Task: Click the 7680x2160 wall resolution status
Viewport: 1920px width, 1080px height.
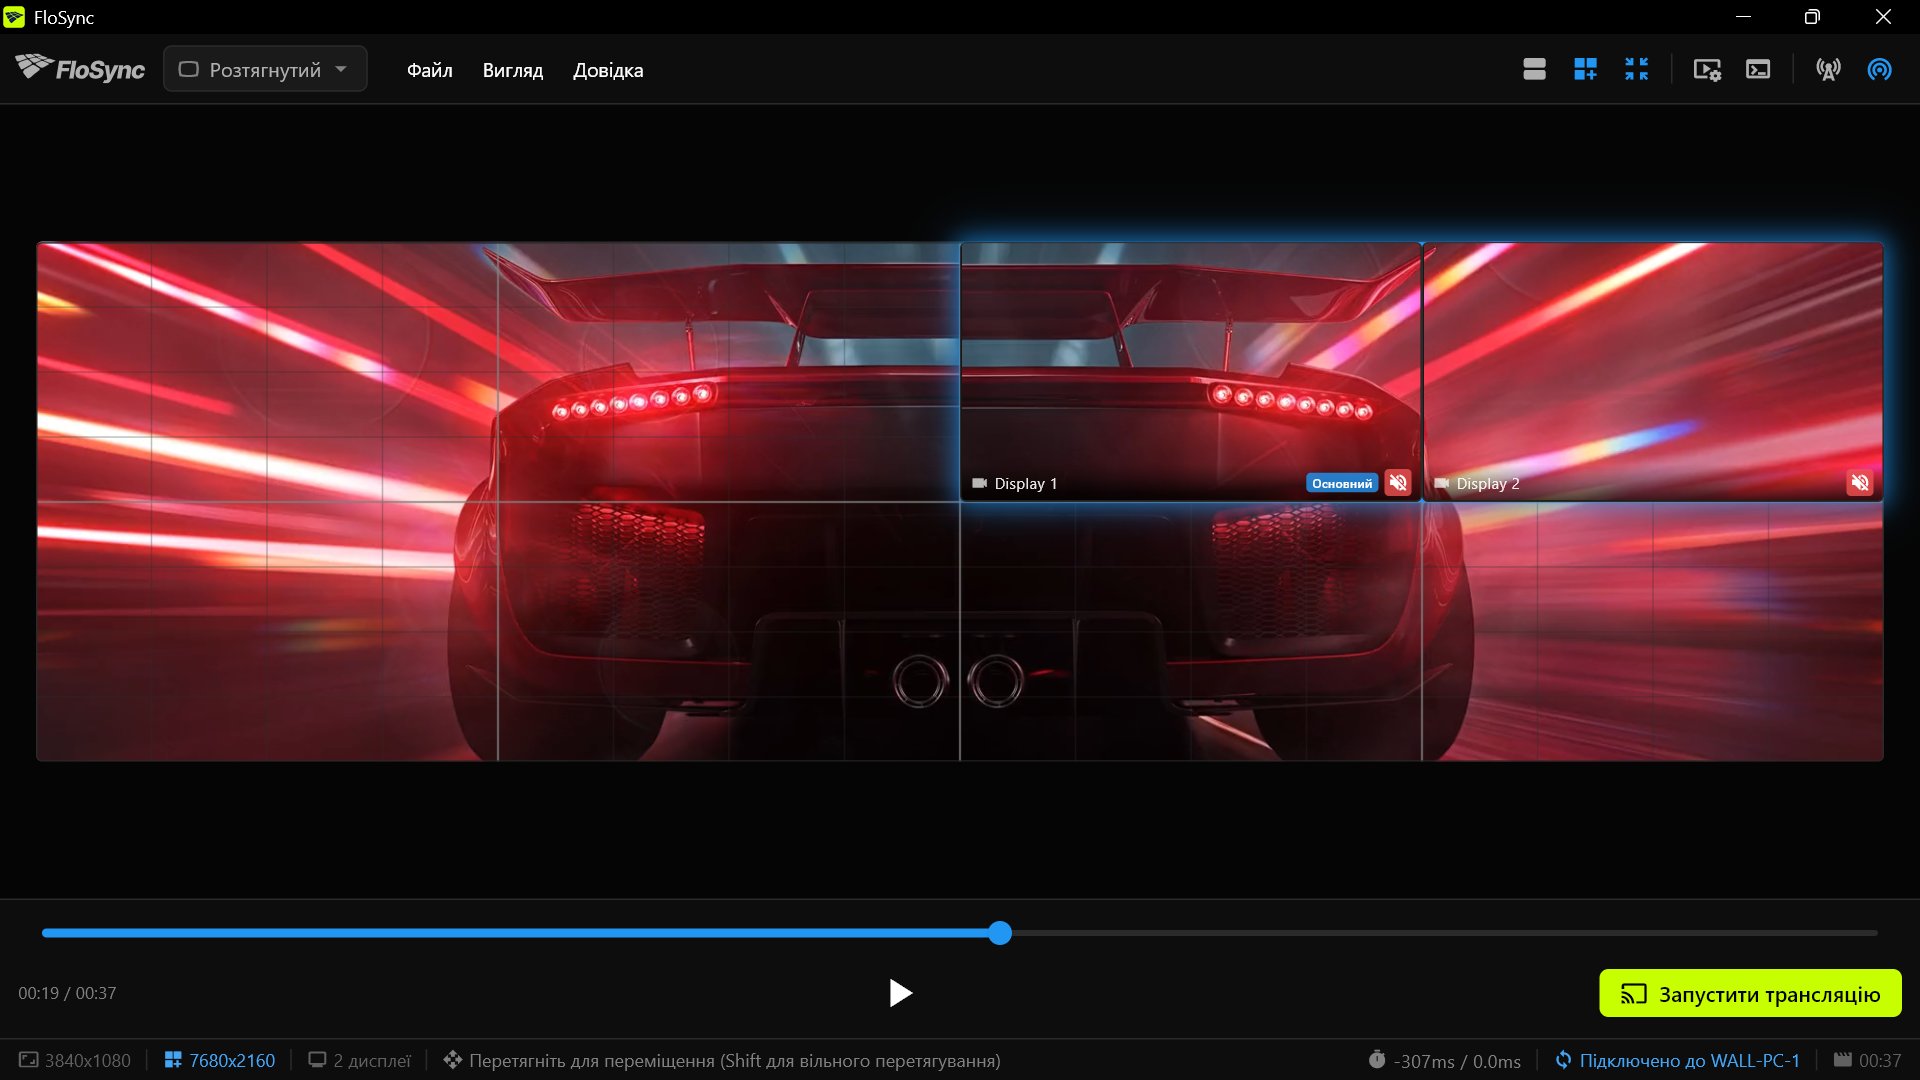Action: [232, 1060]
